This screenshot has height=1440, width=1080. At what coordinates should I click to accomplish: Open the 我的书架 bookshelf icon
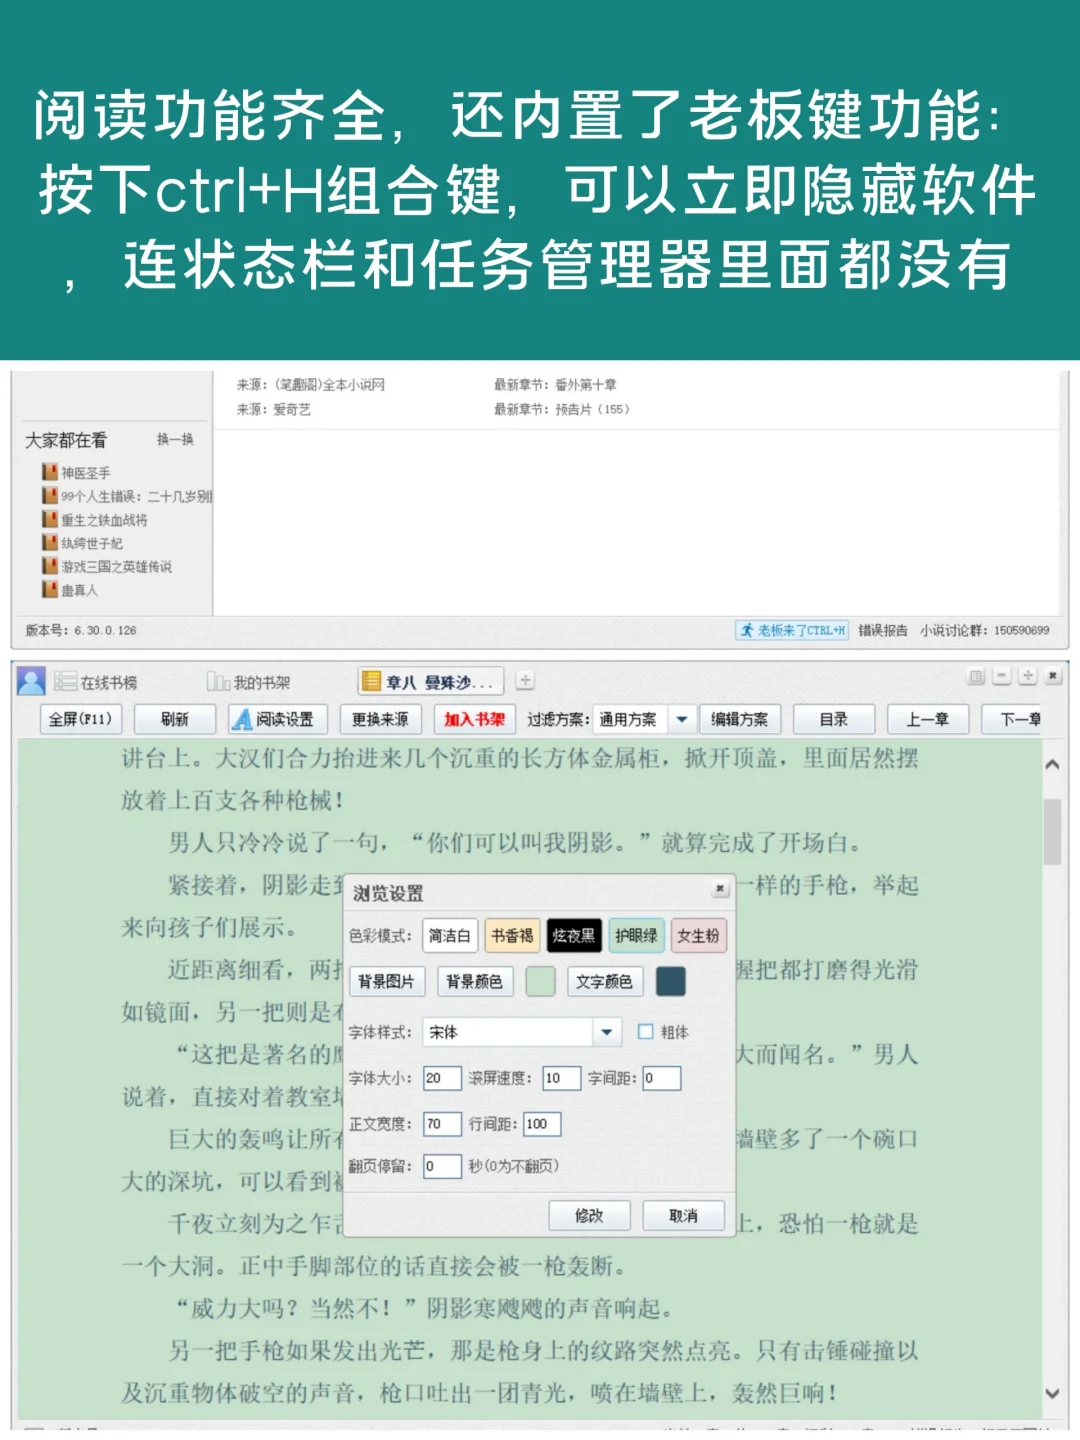coord(218,682)
